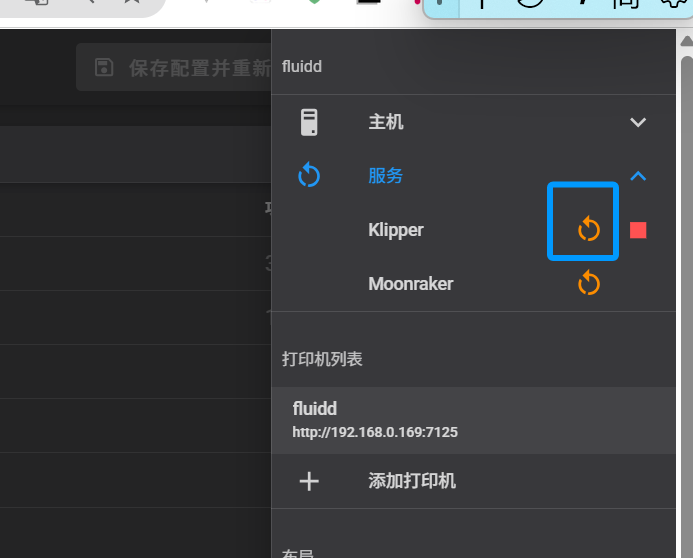This screenshot has width=693, height=558.
Task: Stop Klipper with the red square
Action: coord(638,230)
